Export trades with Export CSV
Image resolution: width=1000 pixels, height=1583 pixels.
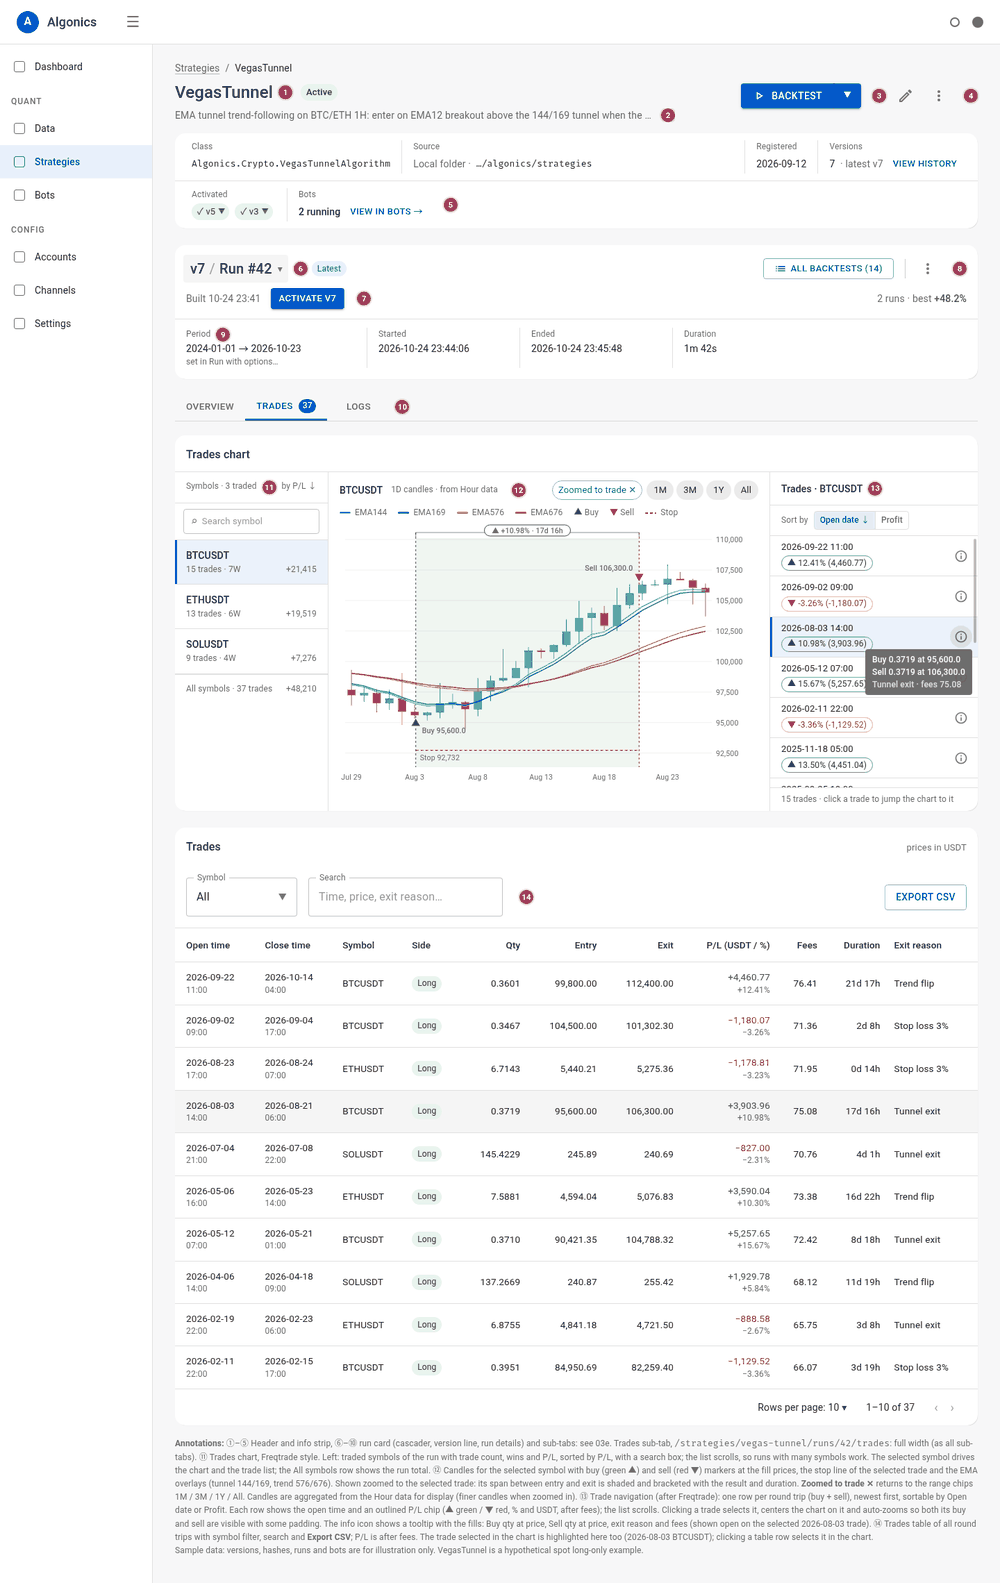pyautogui.click(x=925, y=898)
